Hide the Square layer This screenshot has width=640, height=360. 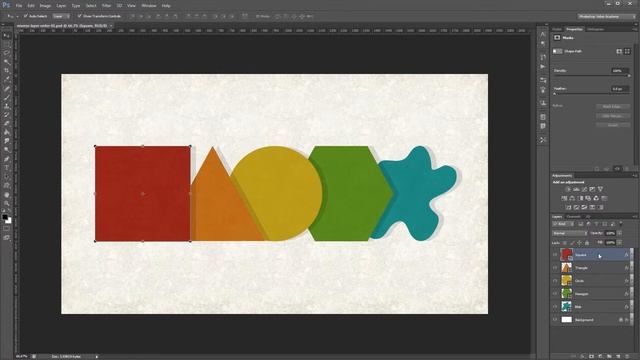[x=555, y=255]
